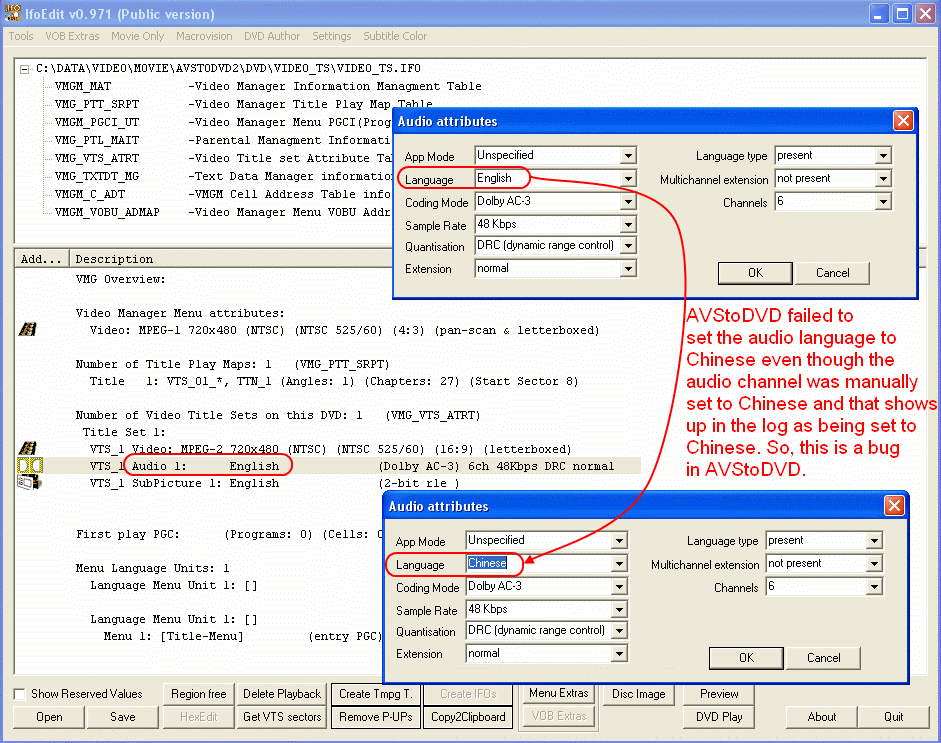The image size is (941, 743).
Task: Click the film icon beside VTS_1 Video row
Action: point(28,448)
